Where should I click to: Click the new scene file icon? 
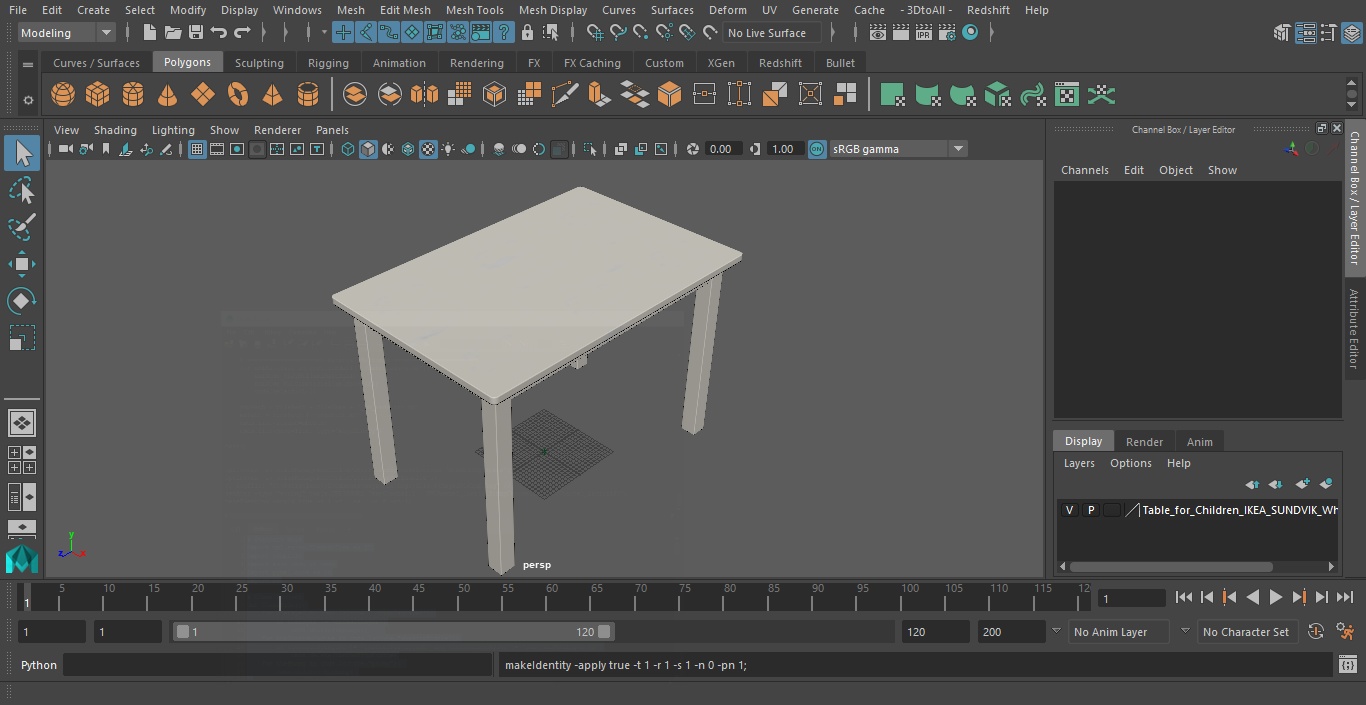(149, 33)
